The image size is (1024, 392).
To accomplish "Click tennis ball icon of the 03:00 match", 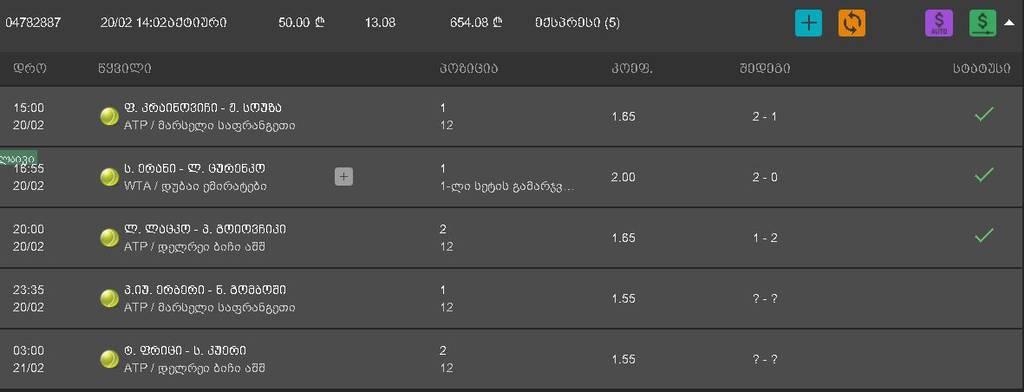I will [x=109, y=359].
